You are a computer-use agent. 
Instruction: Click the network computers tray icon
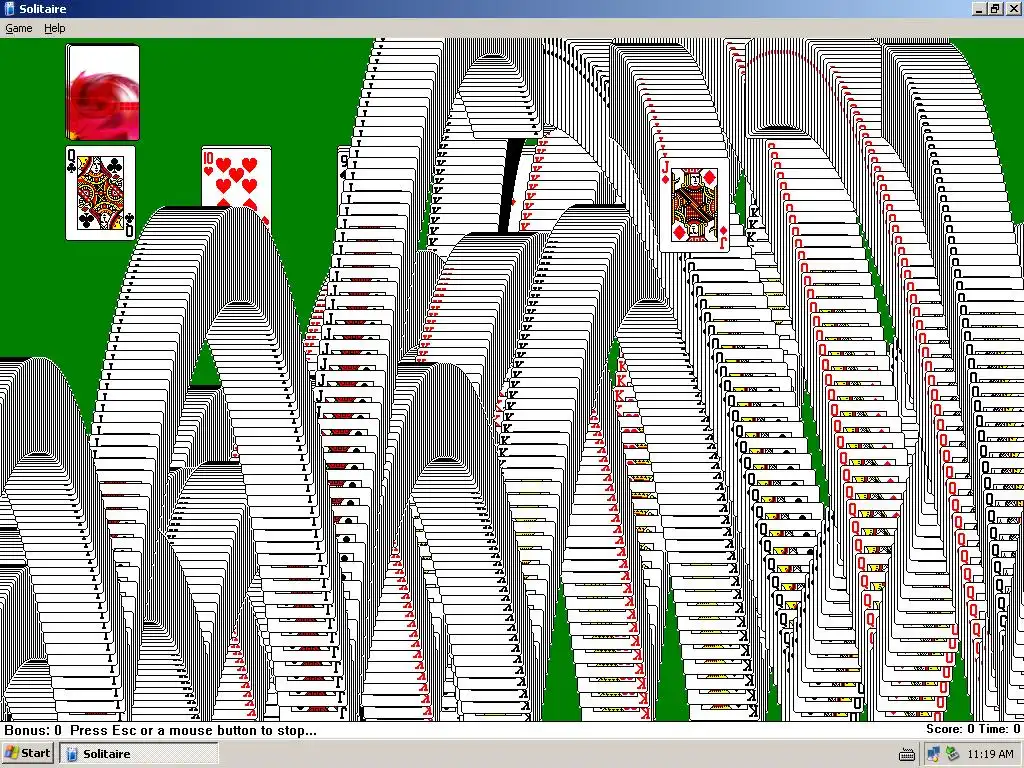[x=933, y=754]
